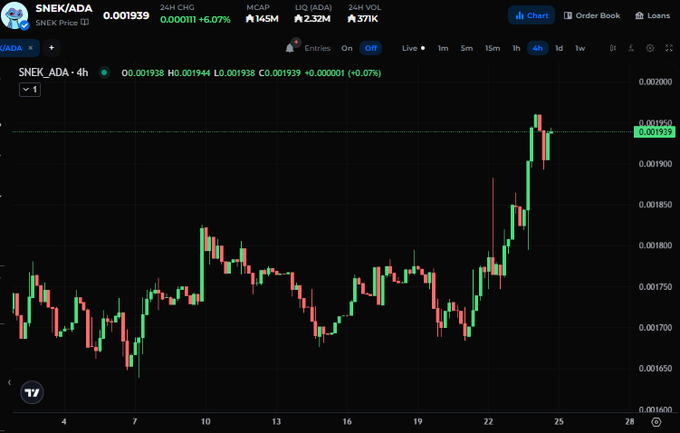Screen dimensions: 680x433
Task: Open the price axis settings gear
Action: point(656,422)
